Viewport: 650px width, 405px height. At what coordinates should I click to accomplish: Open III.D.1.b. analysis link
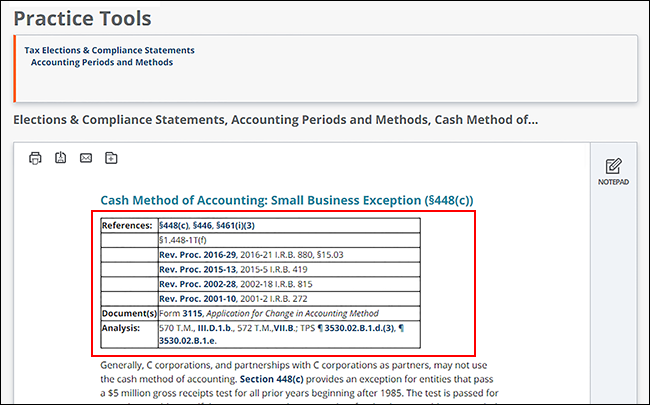coord(220,327)
